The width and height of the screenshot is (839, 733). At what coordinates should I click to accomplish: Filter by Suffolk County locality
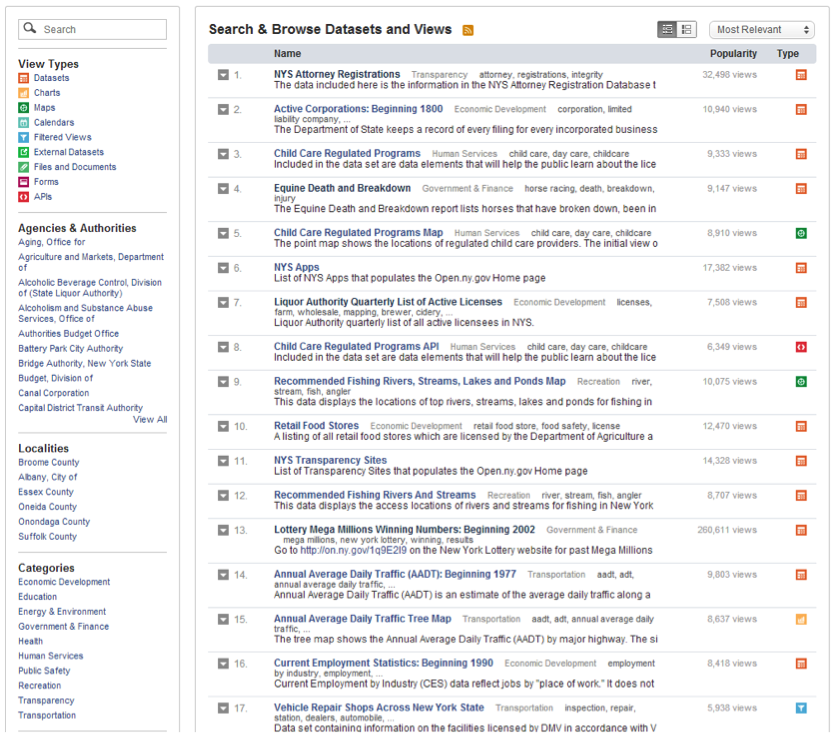[48, 537]
